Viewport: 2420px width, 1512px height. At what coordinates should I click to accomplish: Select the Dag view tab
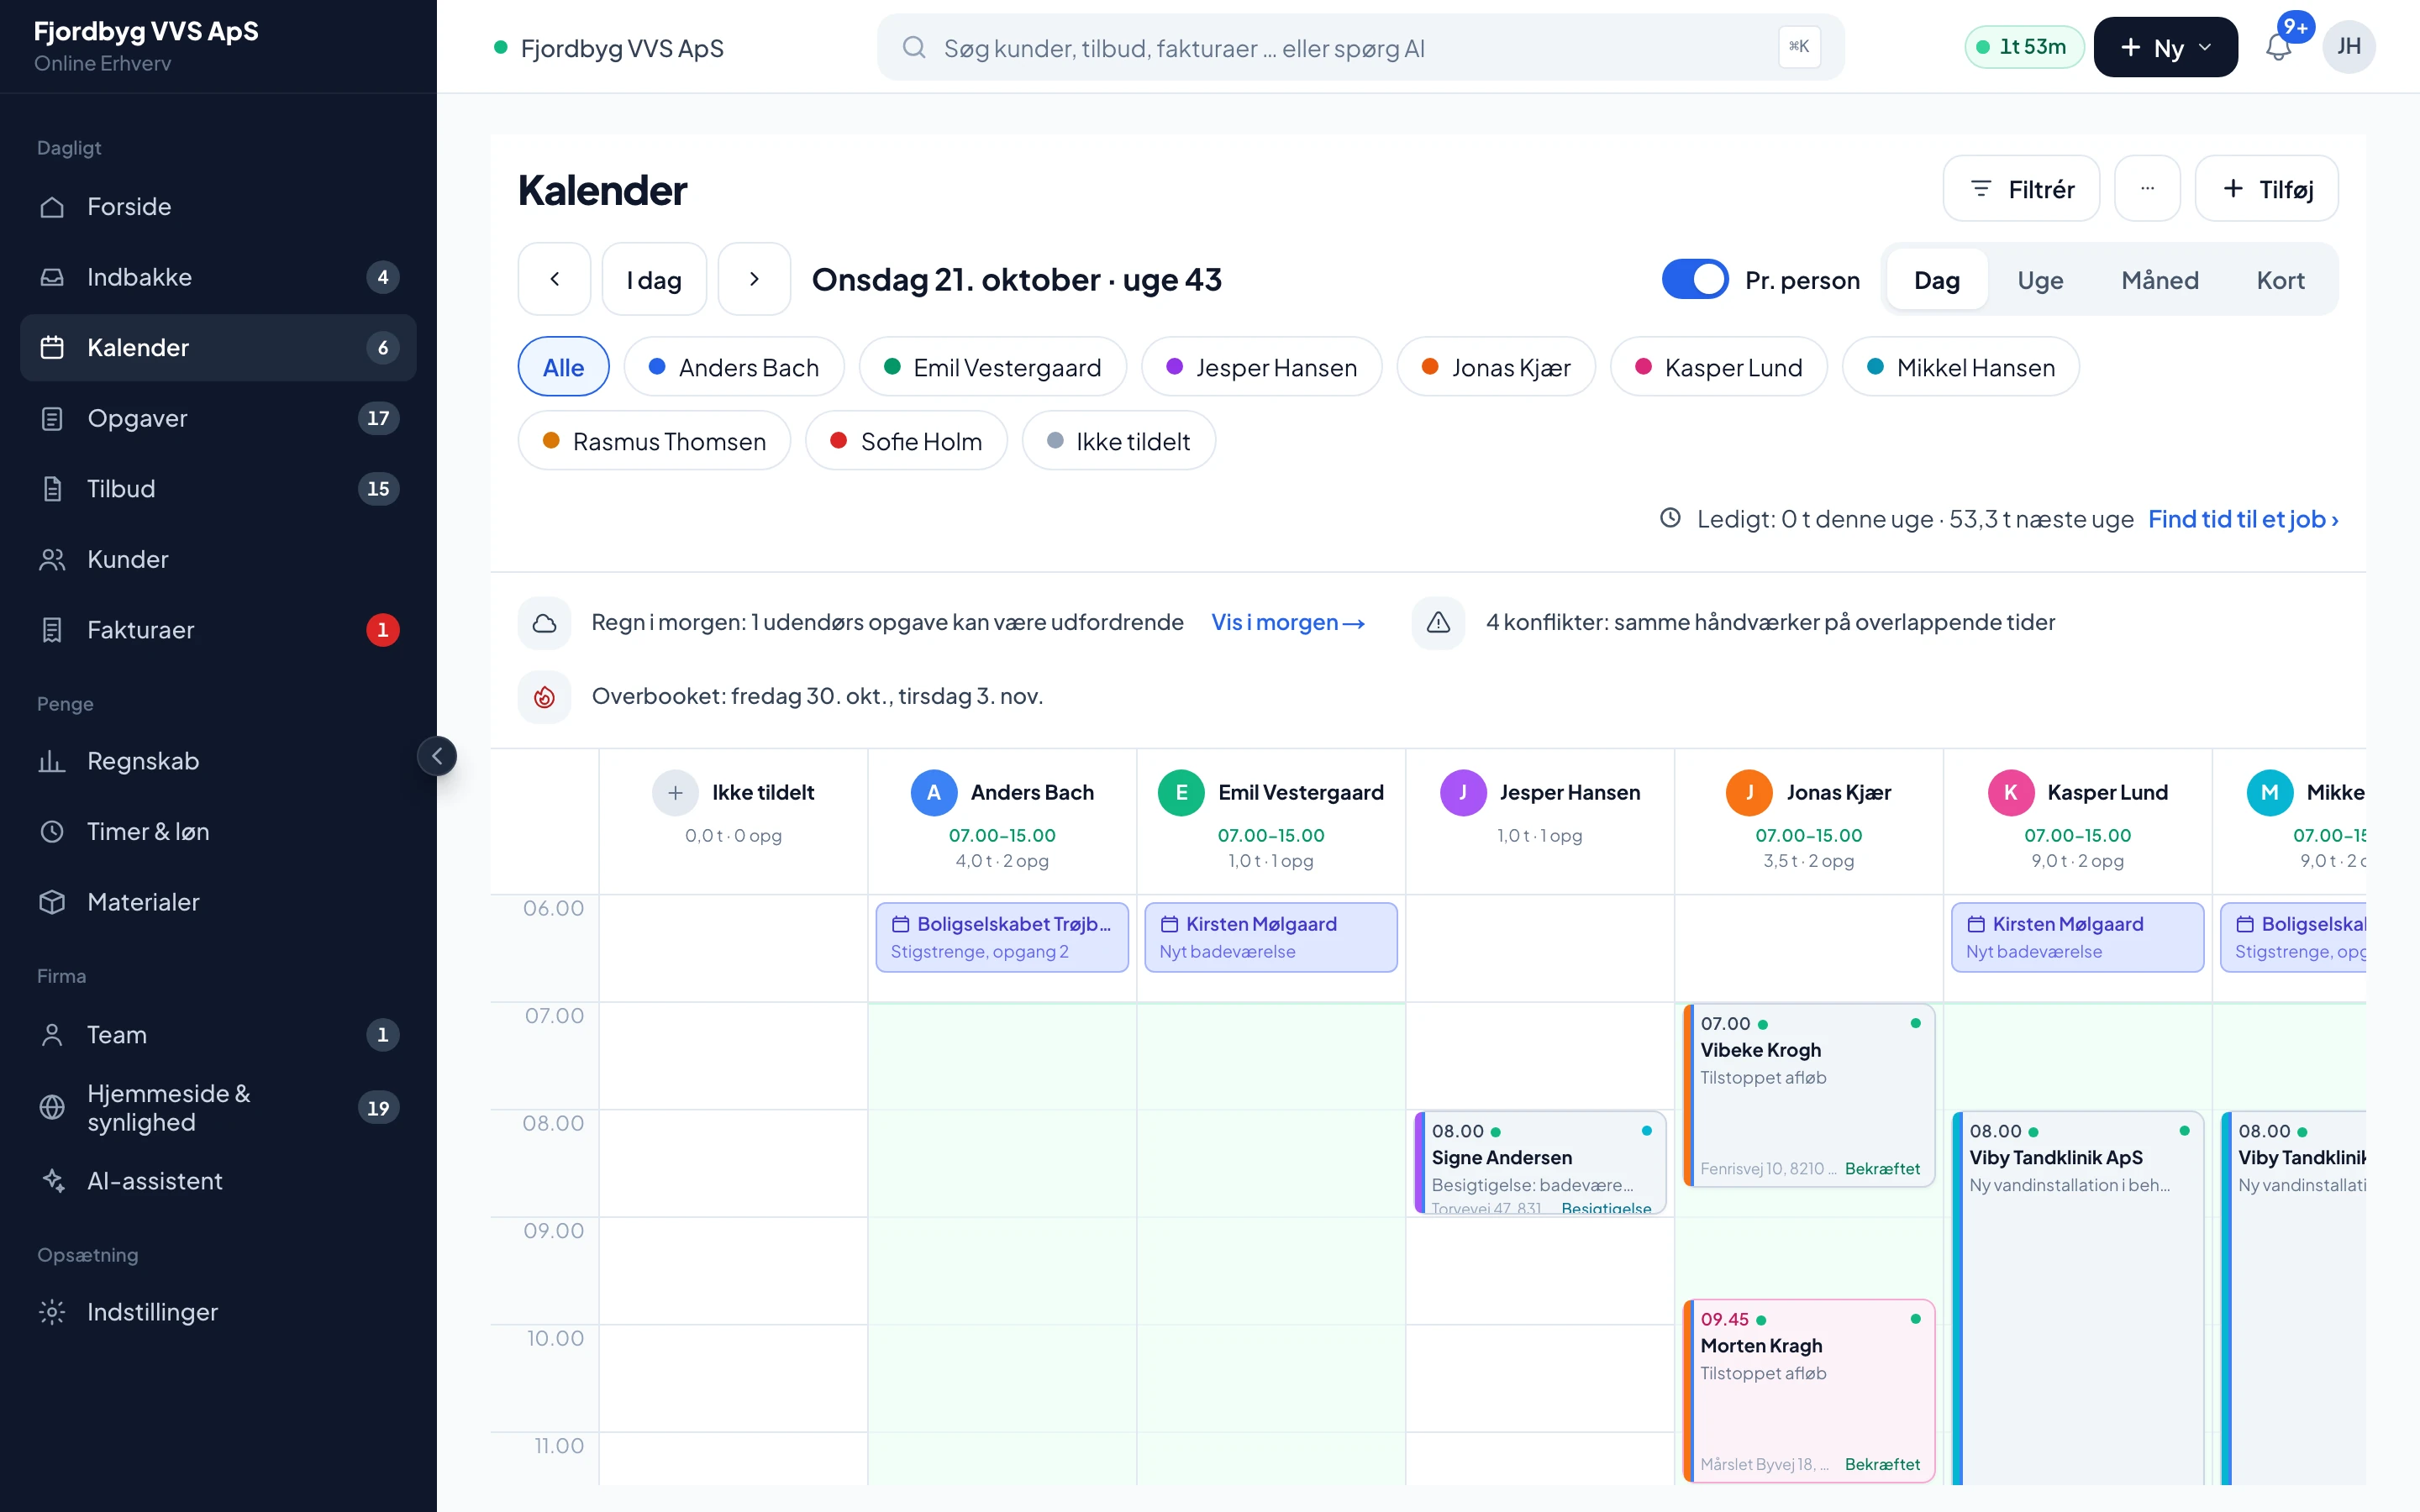click(1936, 280)
